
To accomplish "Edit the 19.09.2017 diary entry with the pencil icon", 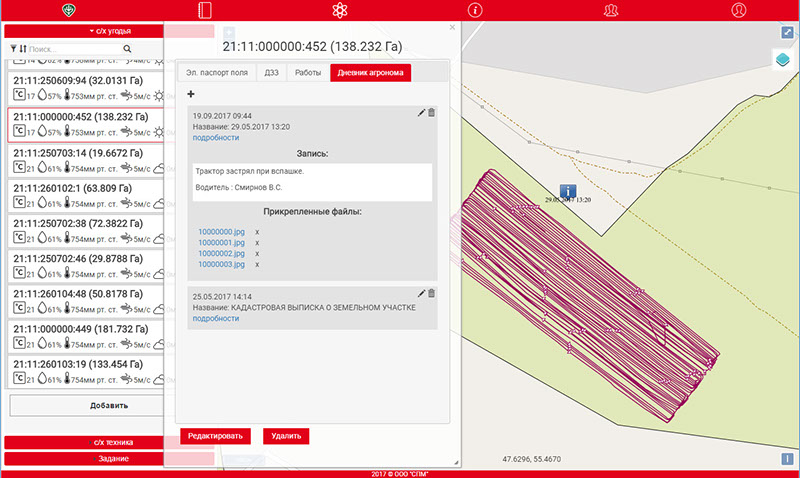I will [421, 113].
